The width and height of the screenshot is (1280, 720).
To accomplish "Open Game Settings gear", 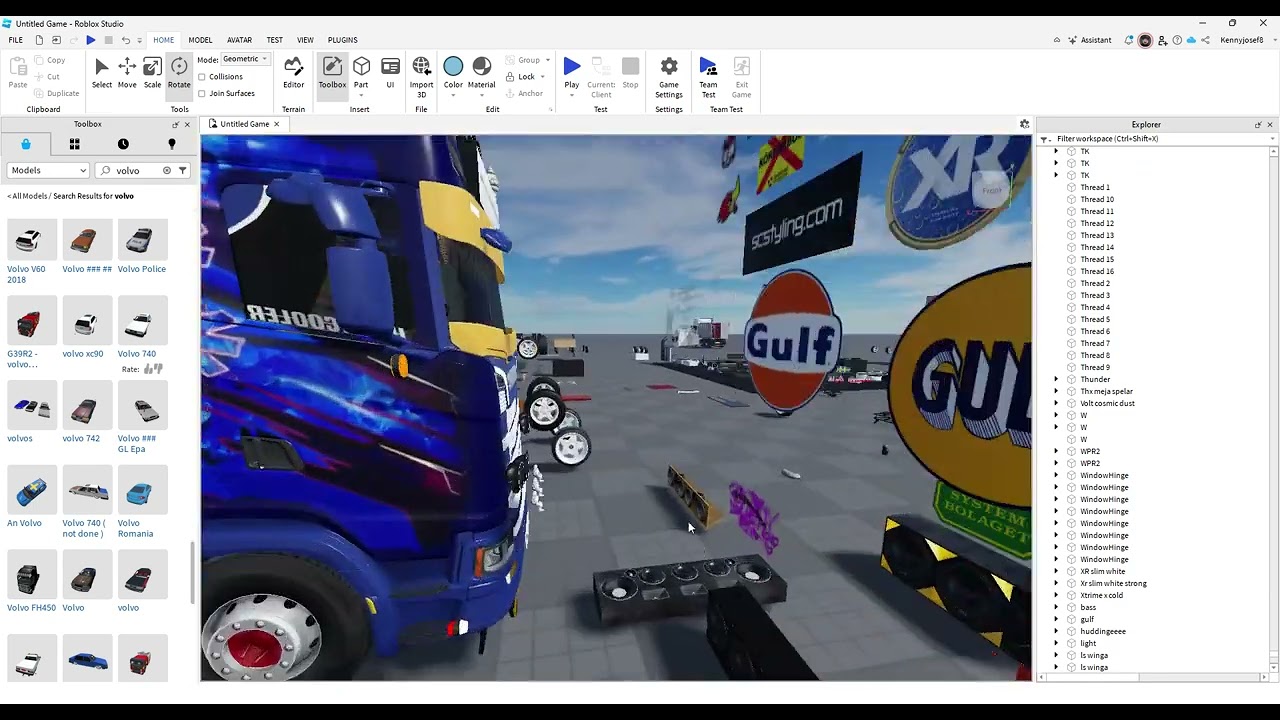I will pyautogui.click(x=669, y=76).
